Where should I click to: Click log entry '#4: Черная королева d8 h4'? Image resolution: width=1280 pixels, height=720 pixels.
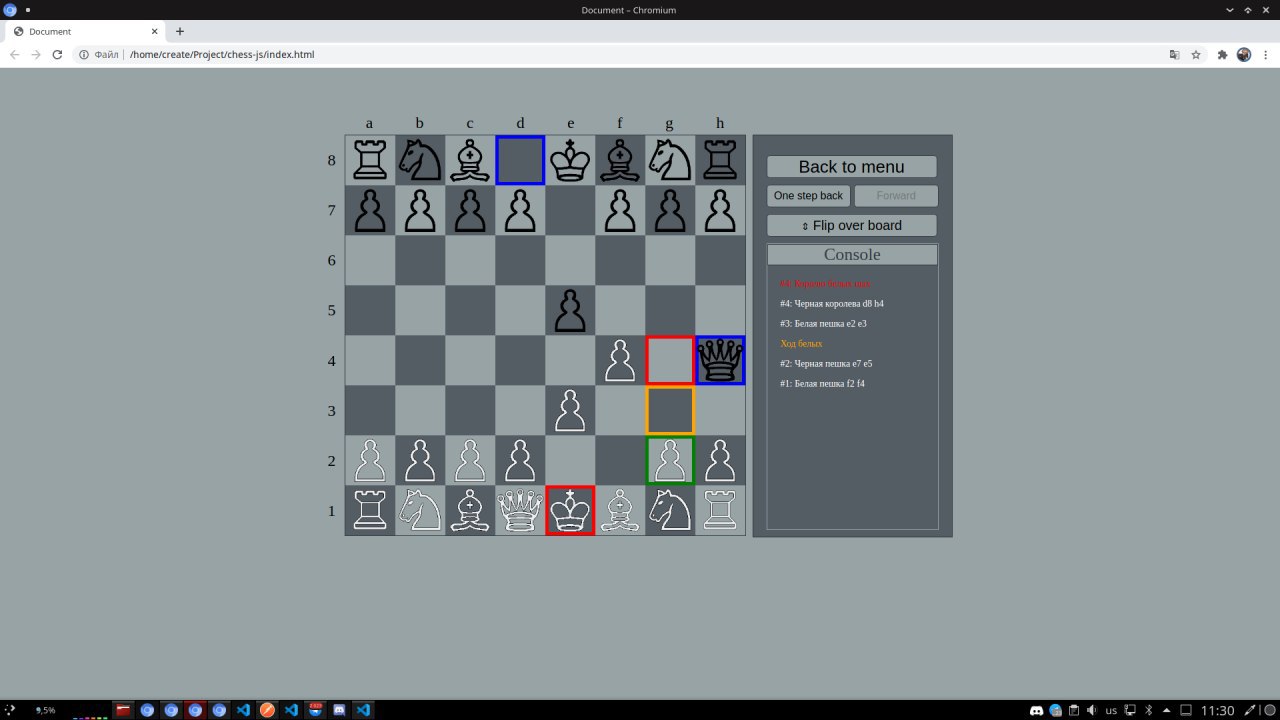pos(832,303)
